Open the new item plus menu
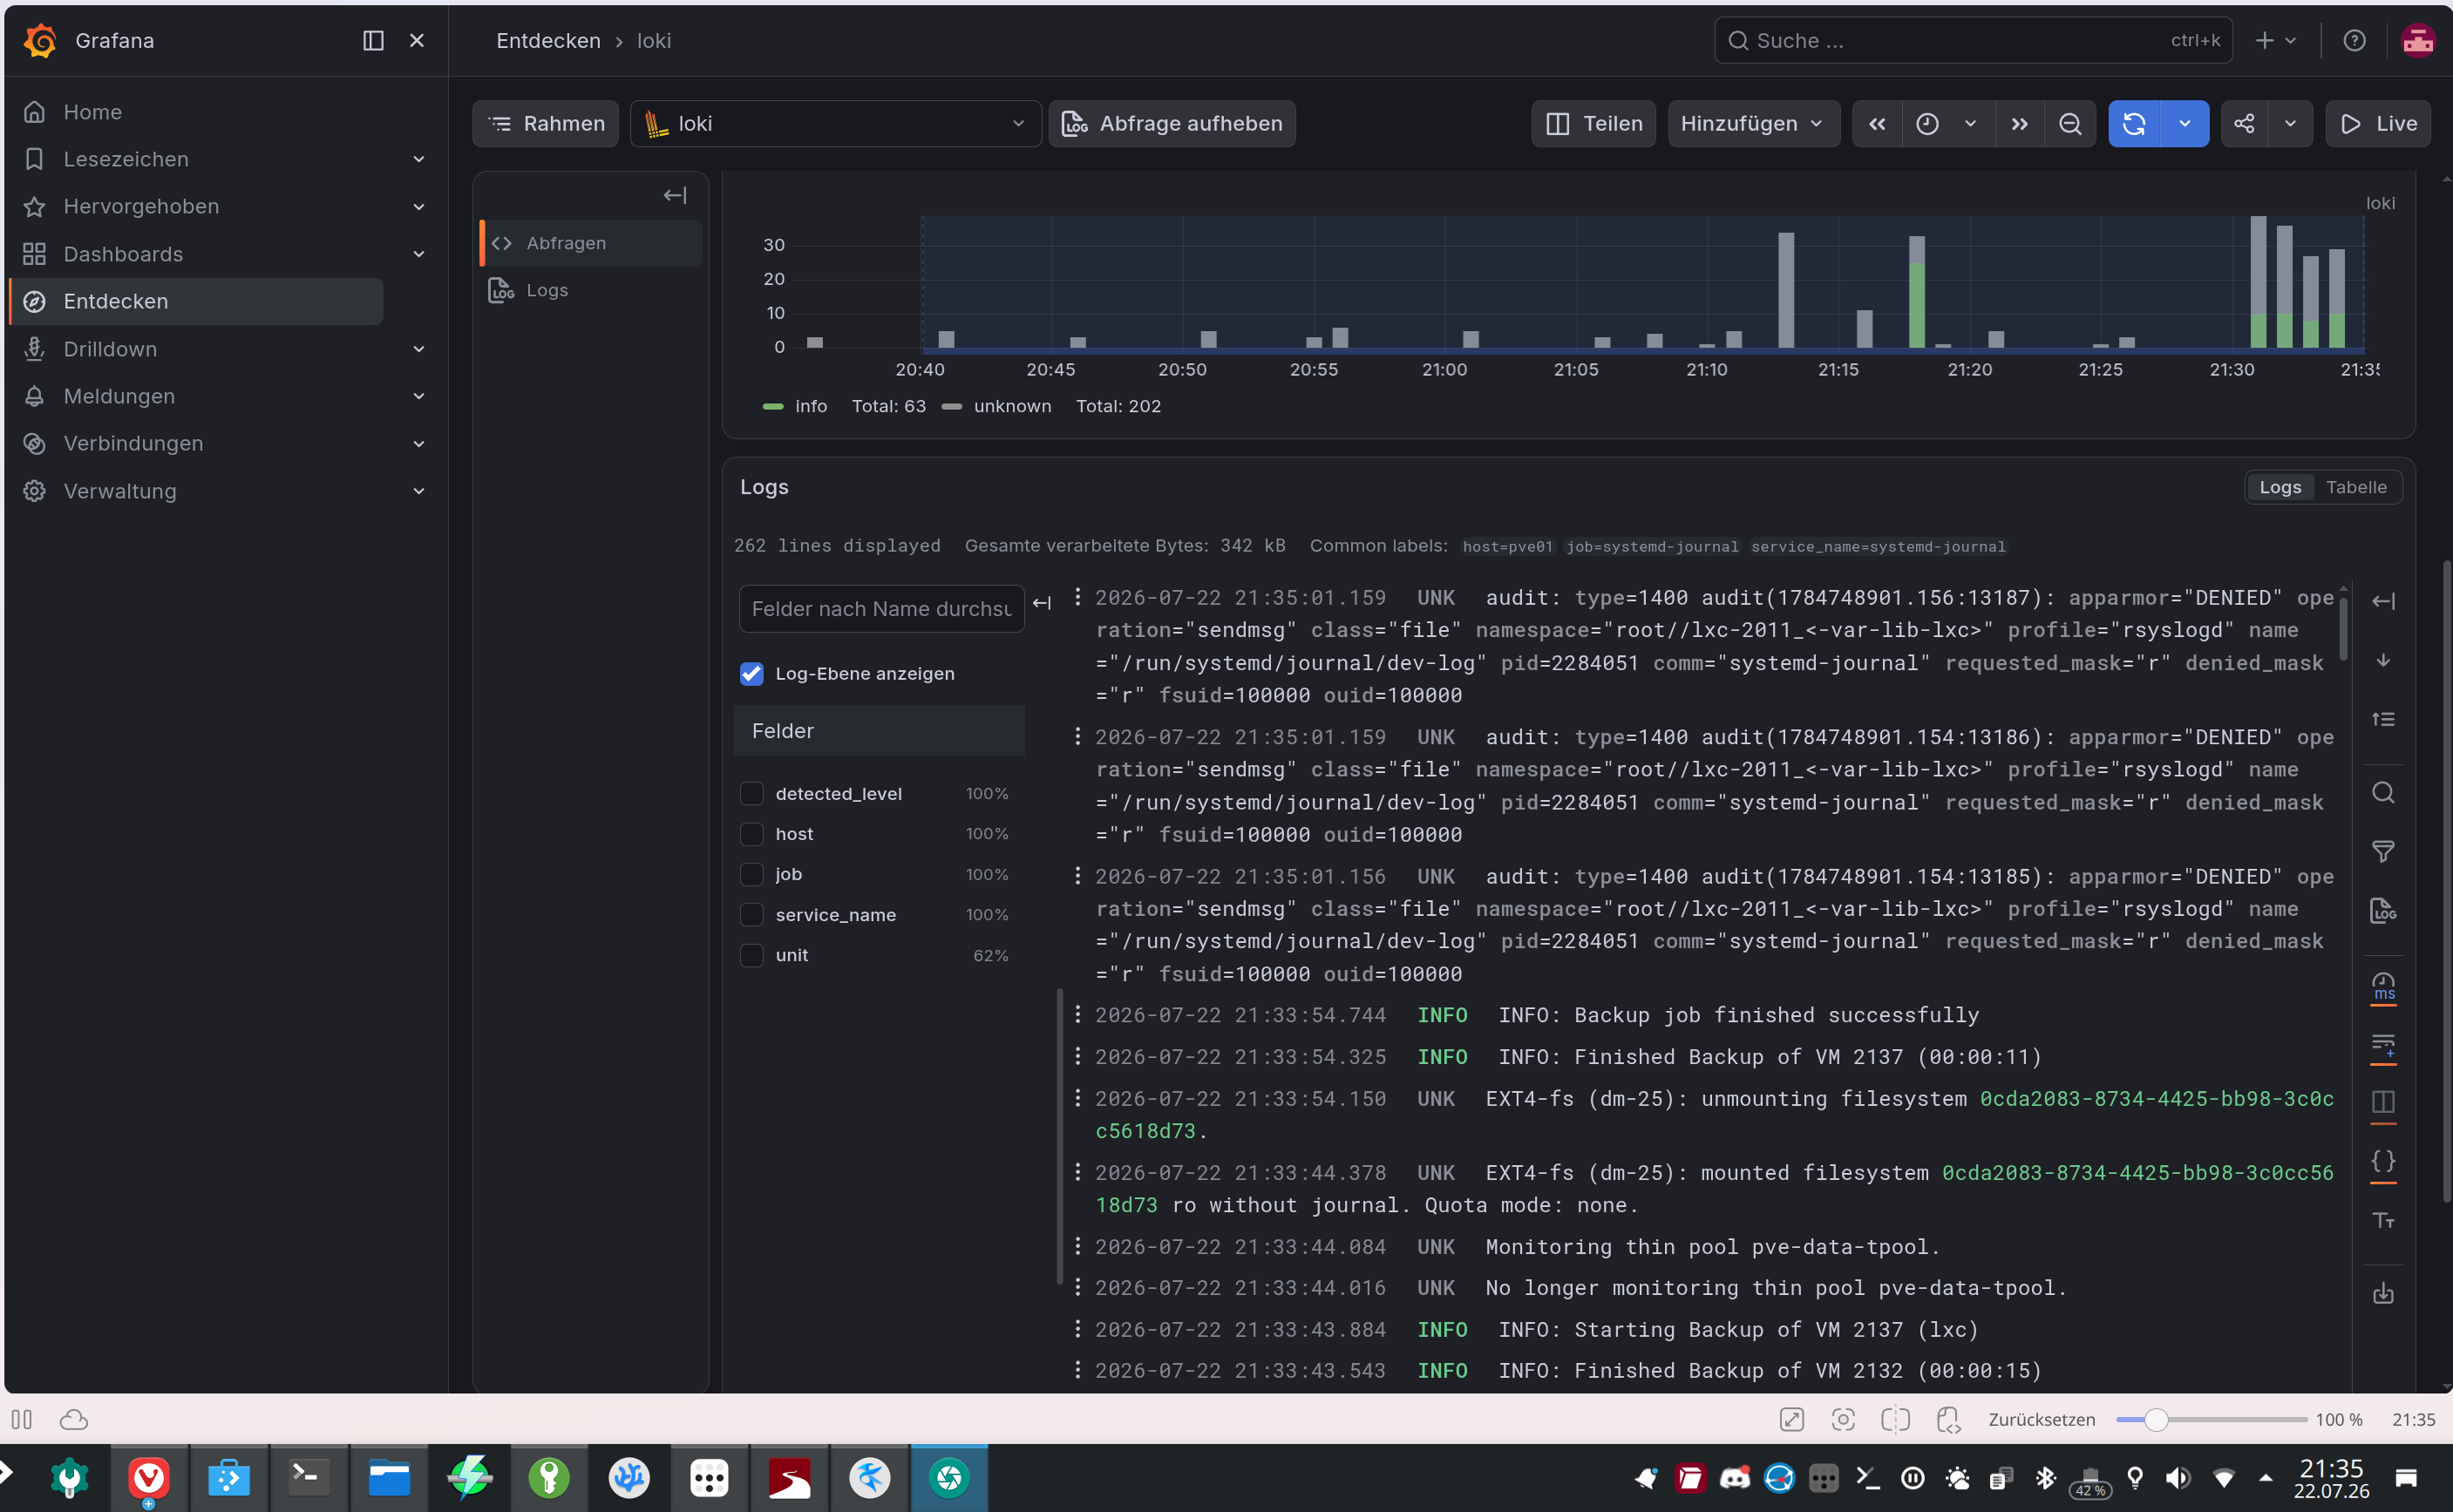This screenshot has height=1512, width=2453. (2275, 41)
